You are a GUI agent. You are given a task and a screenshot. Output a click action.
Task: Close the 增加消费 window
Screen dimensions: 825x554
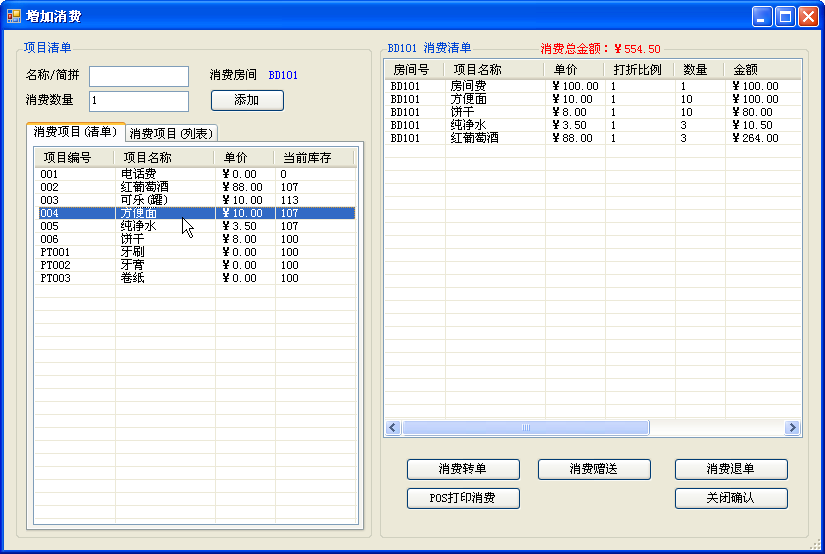[x=808, y=16]
